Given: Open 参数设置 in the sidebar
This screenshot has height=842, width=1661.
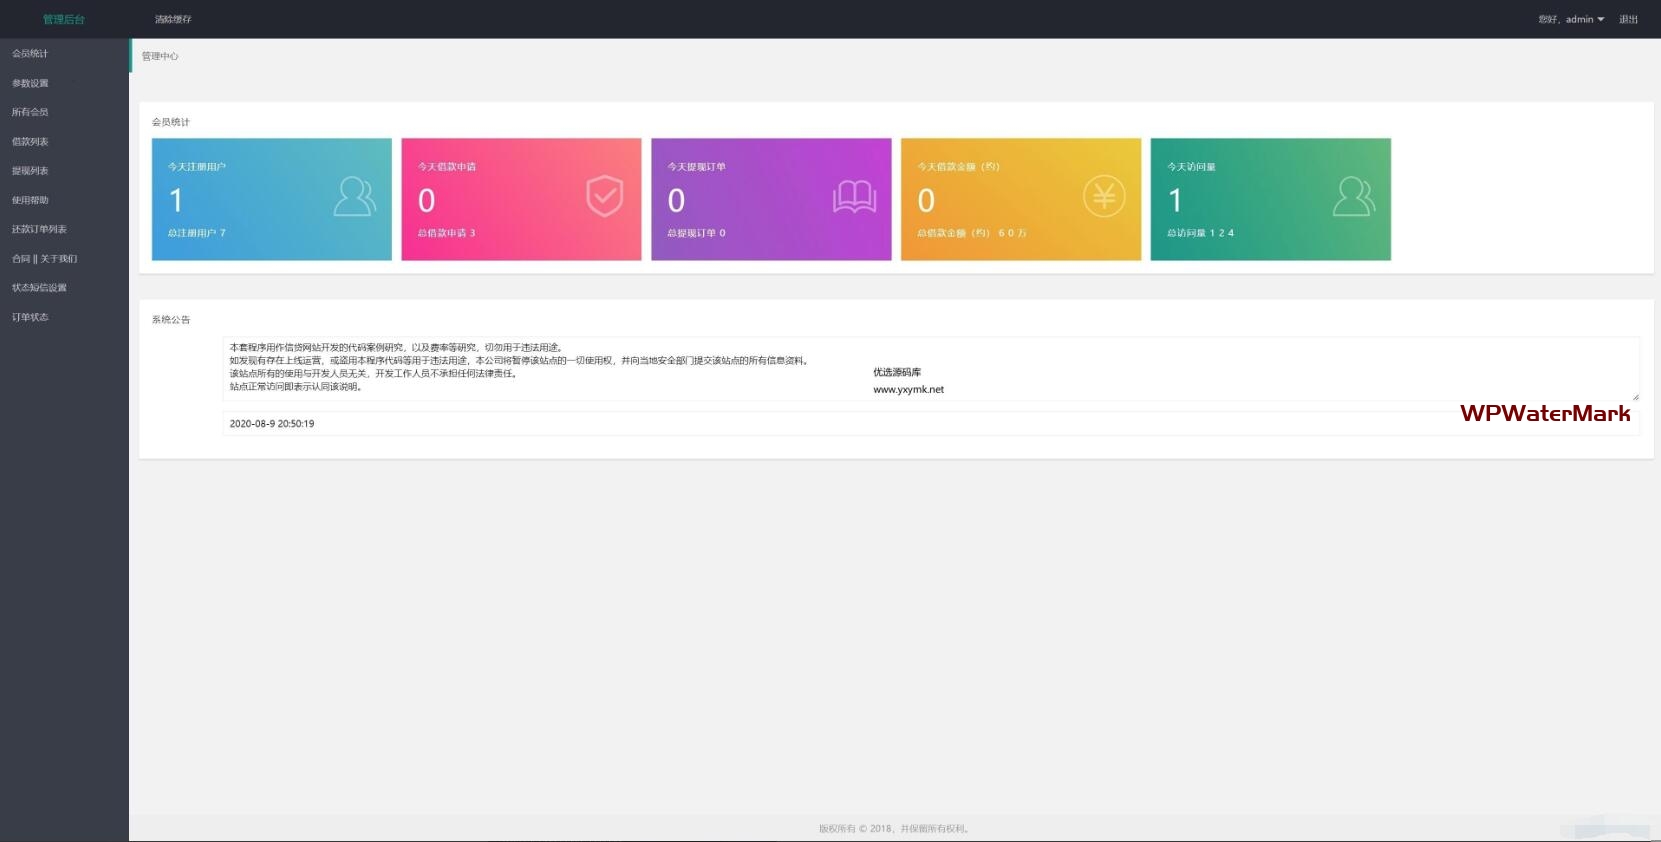Looking at the screenshot, I should (30, 83).
